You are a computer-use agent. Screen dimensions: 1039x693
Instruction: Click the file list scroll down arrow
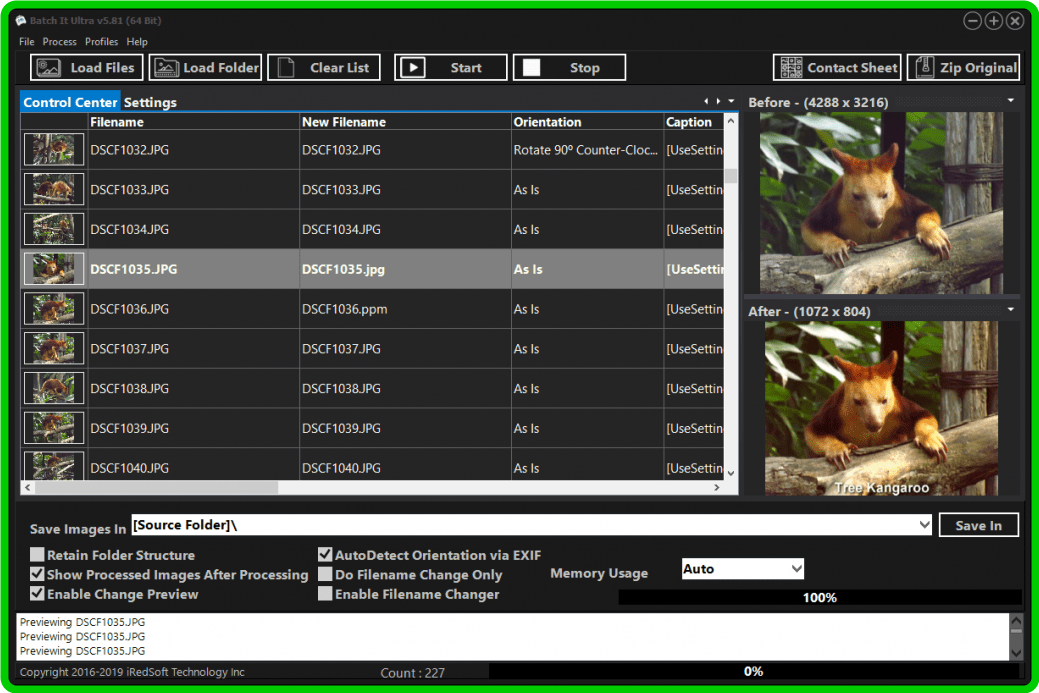(x=731, y=473)
